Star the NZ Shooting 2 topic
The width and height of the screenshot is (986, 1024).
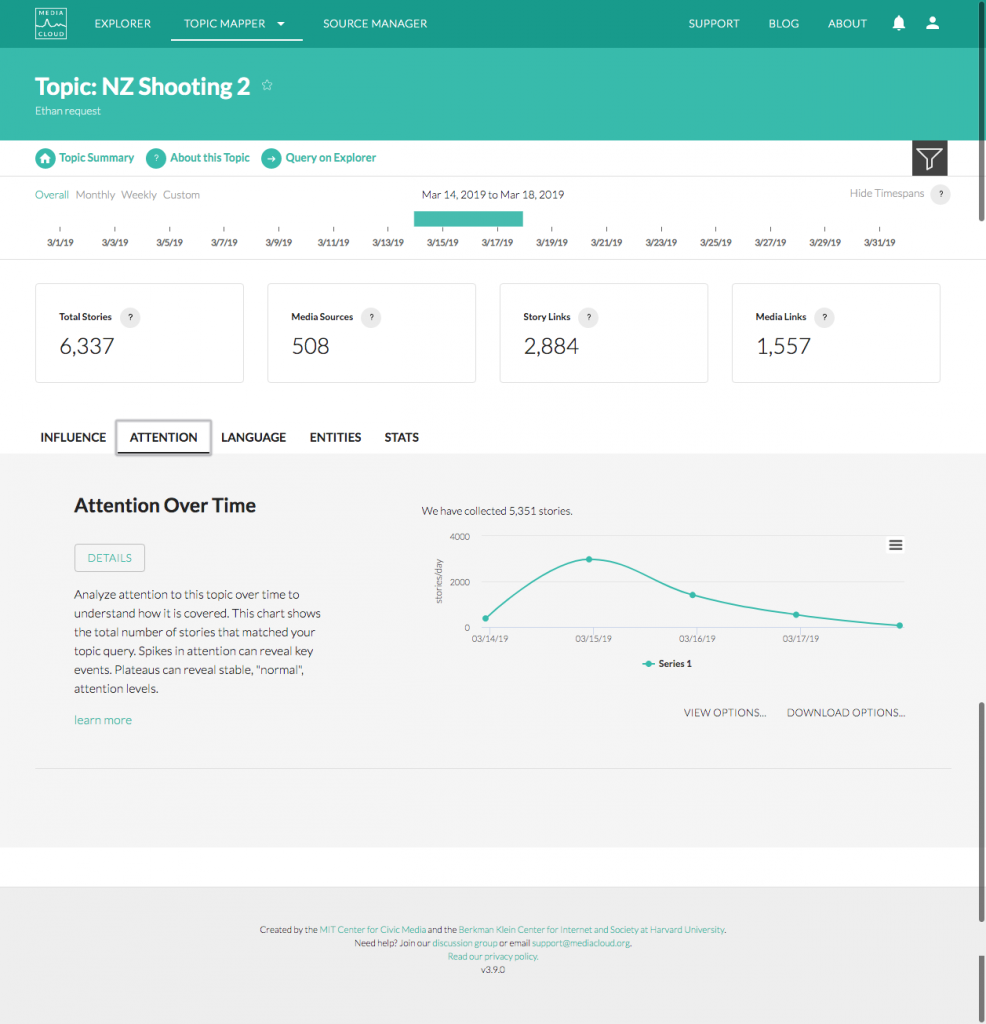[x=267, y=86]
